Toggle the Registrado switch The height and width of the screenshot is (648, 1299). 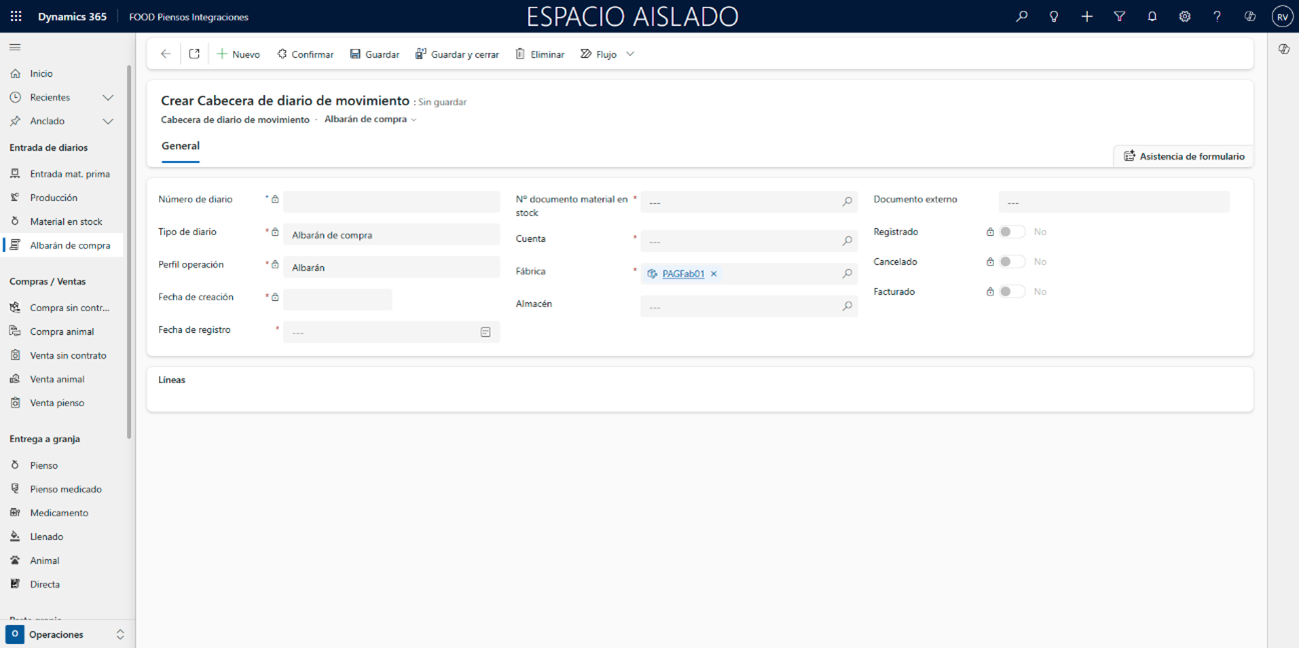(x=1012, y=232)
